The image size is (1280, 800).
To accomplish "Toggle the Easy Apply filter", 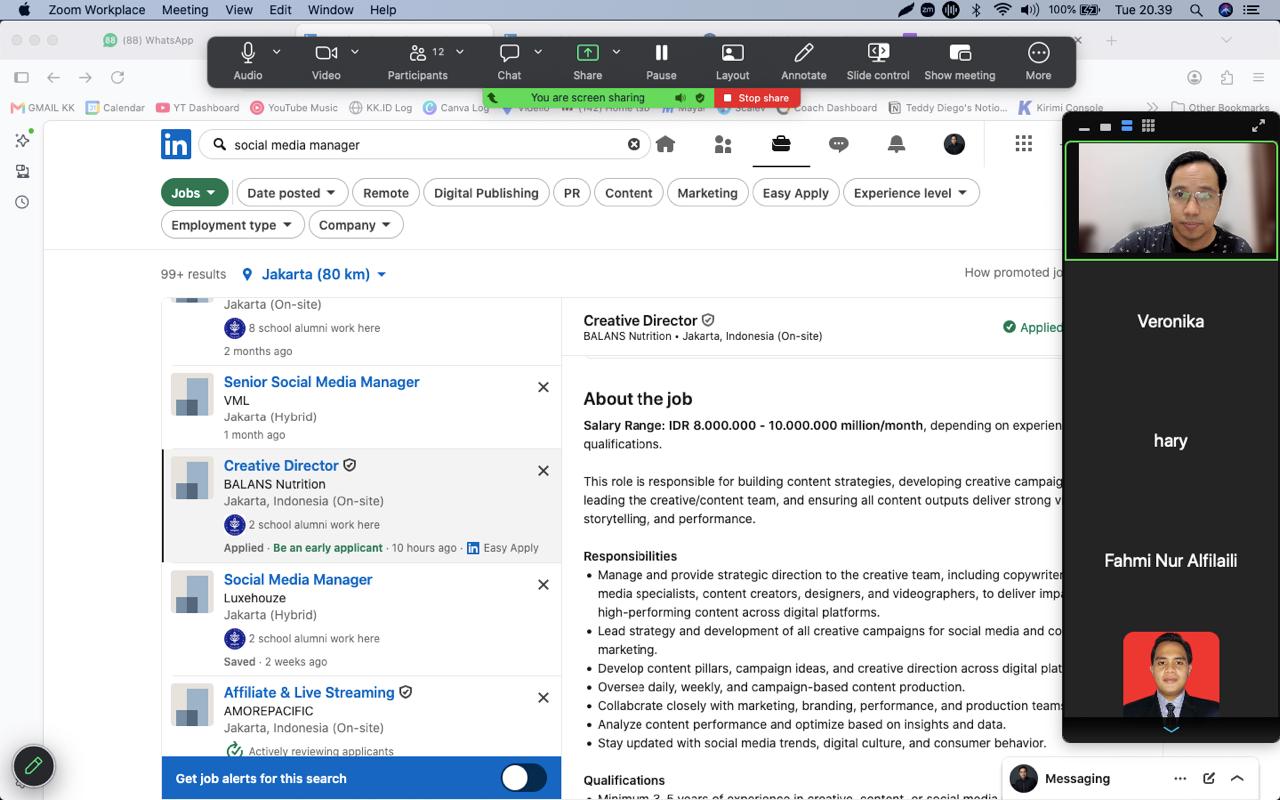I will click(x=796, y=193).
